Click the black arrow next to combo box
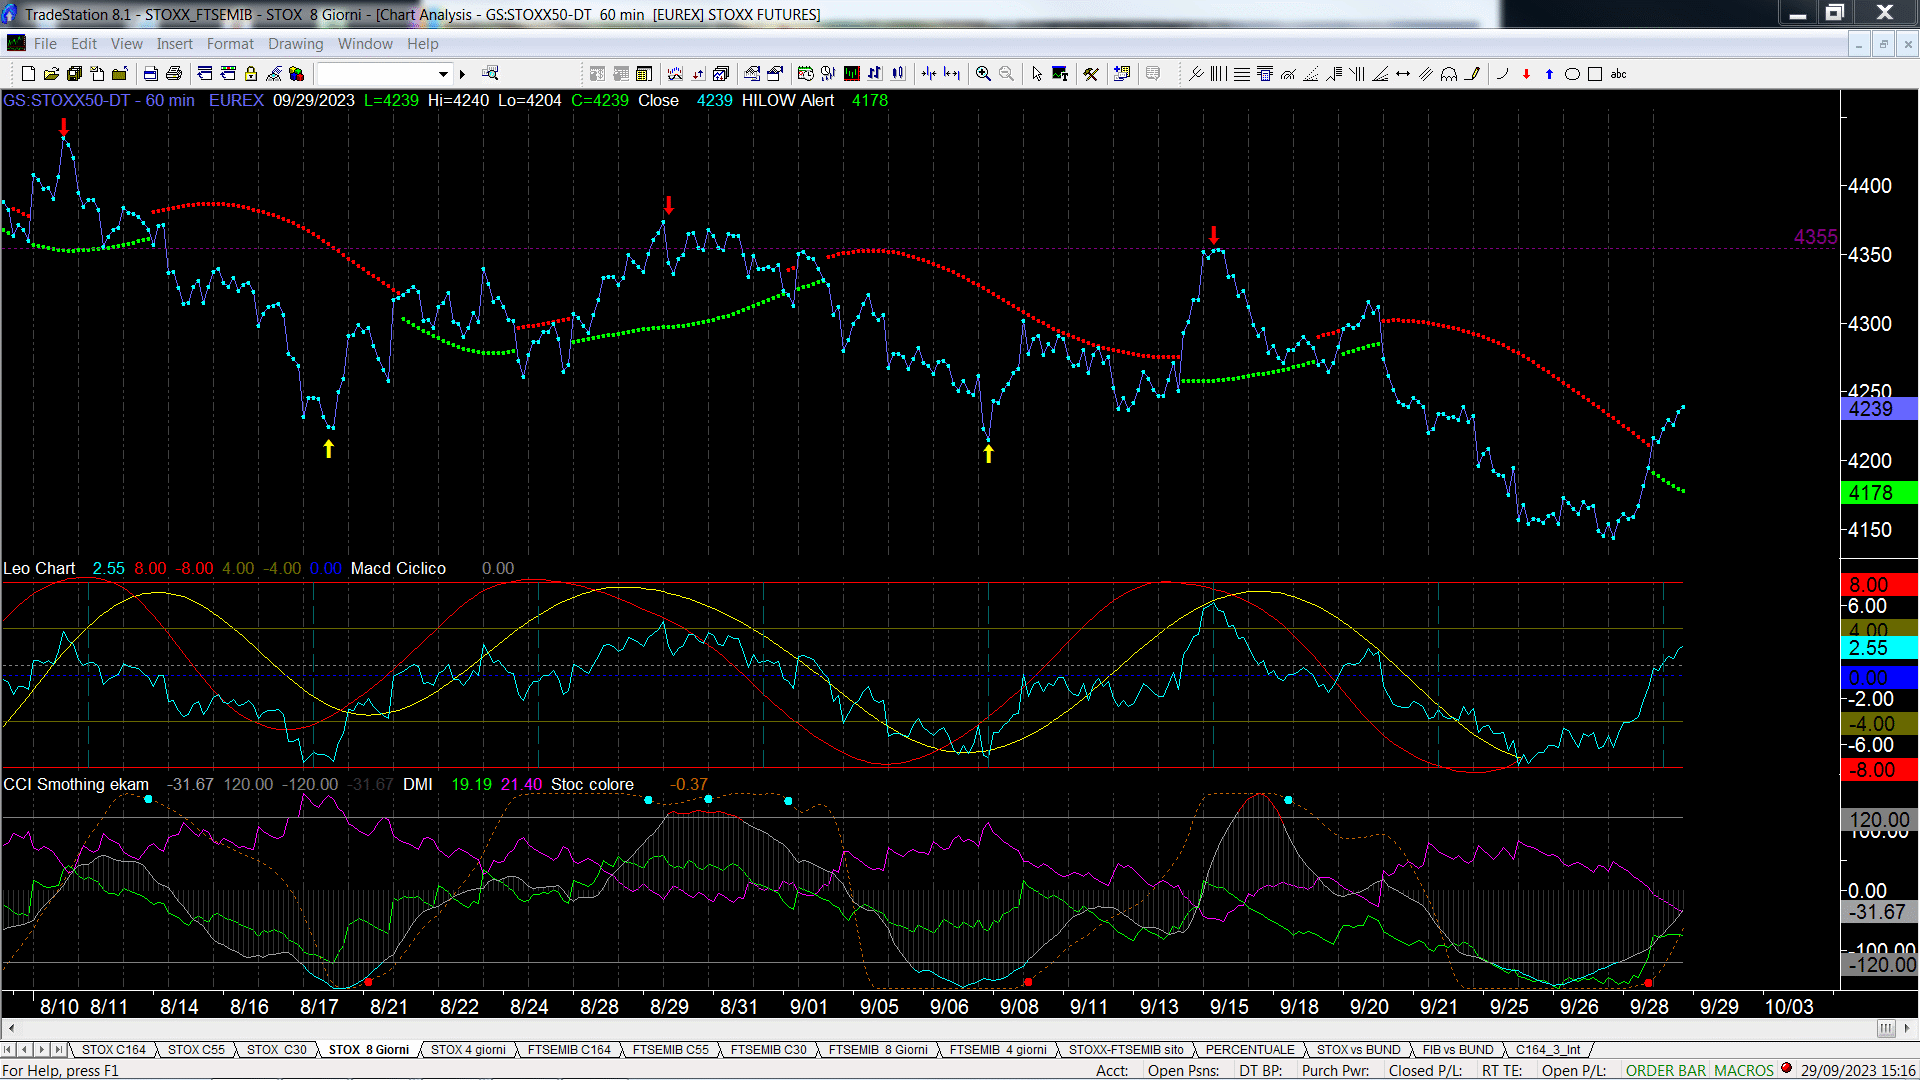 pos(462,74)
